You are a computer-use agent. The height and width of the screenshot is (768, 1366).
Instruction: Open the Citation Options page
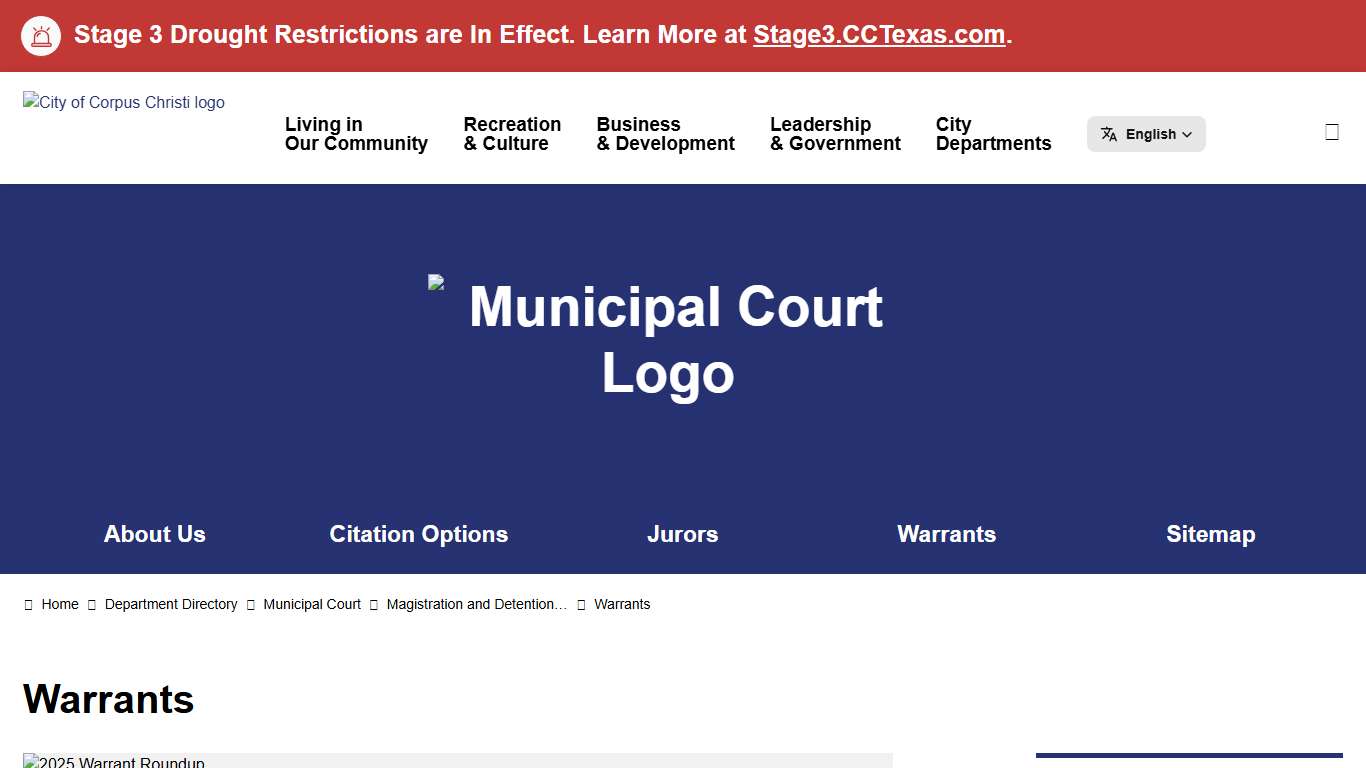[x=419, y=534]
